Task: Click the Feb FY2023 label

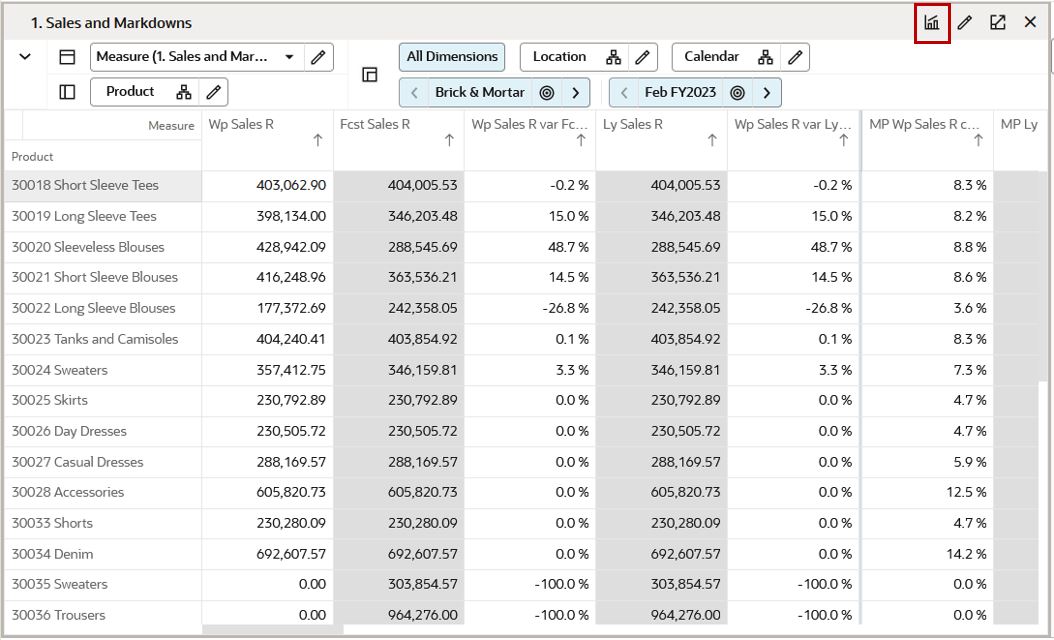Action: [680, 92]
